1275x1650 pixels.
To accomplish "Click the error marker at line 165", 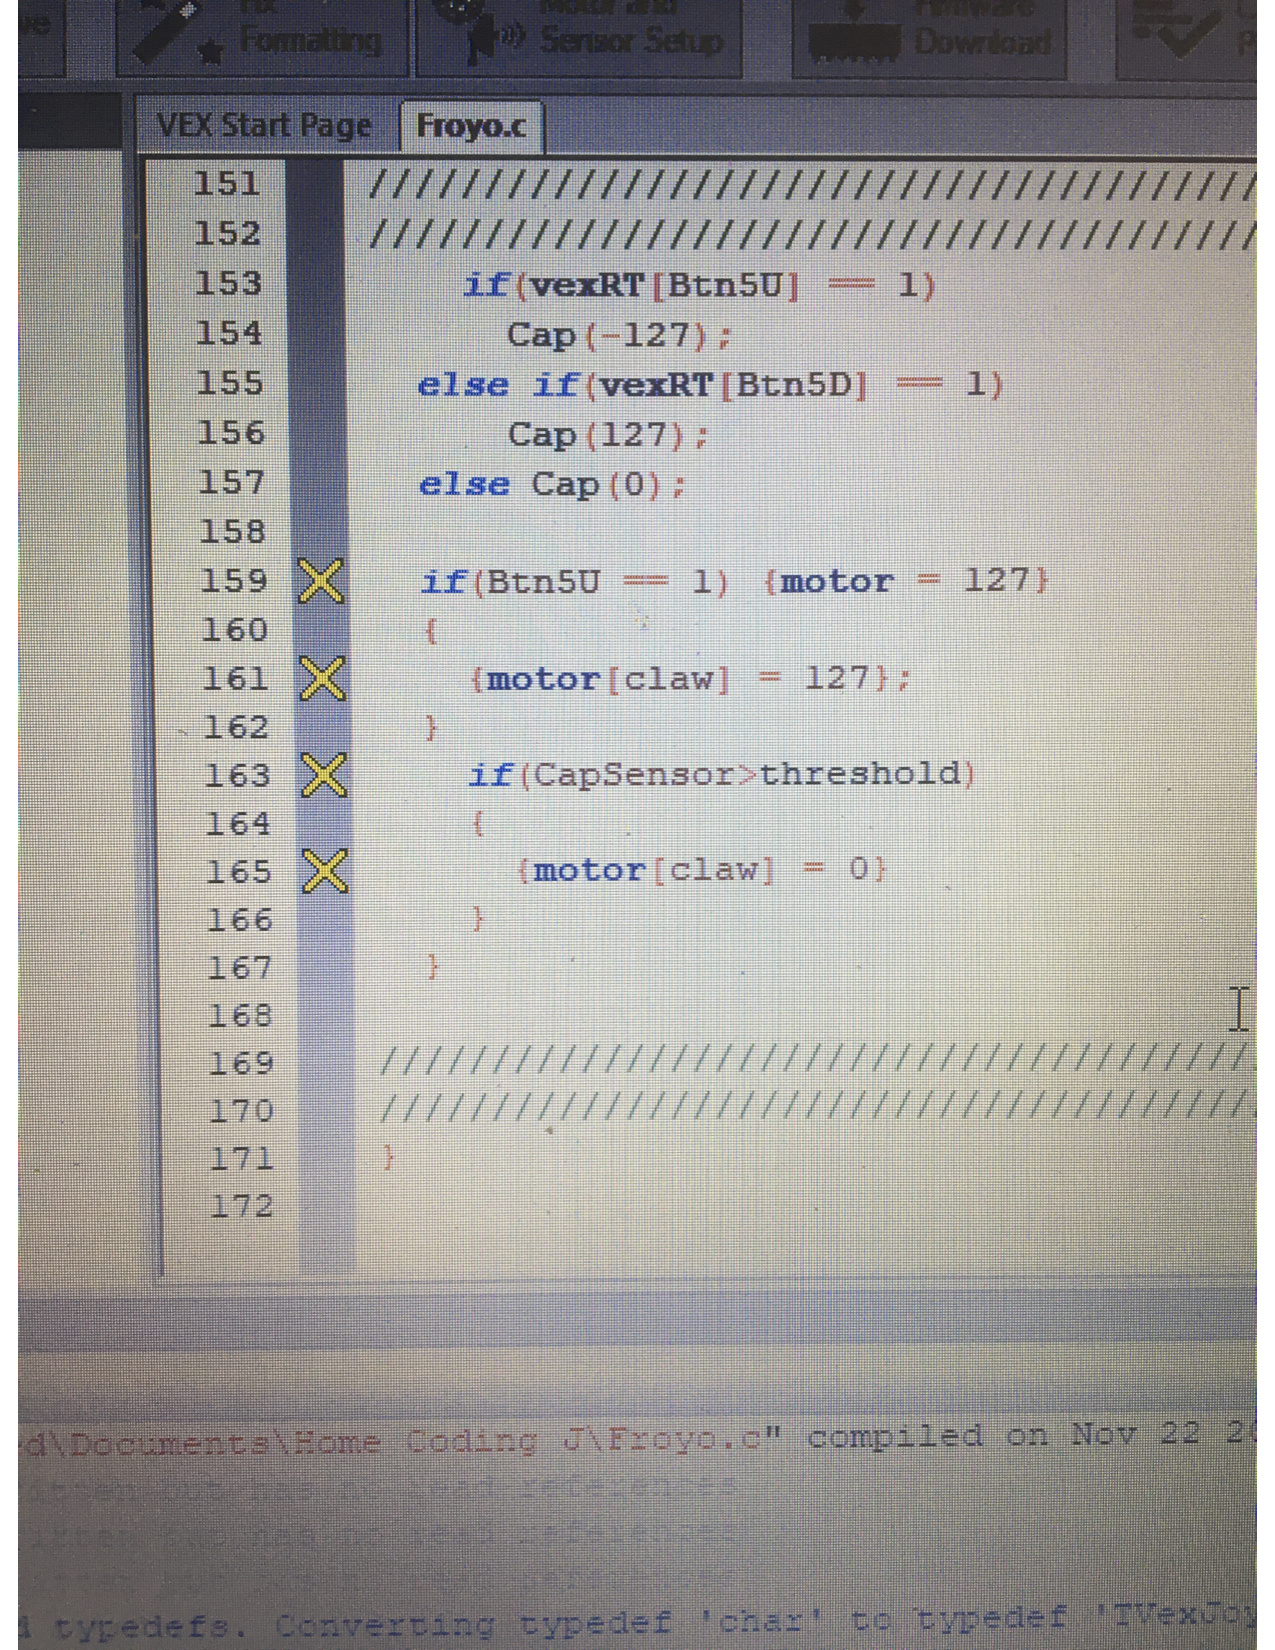I will 325,871.
